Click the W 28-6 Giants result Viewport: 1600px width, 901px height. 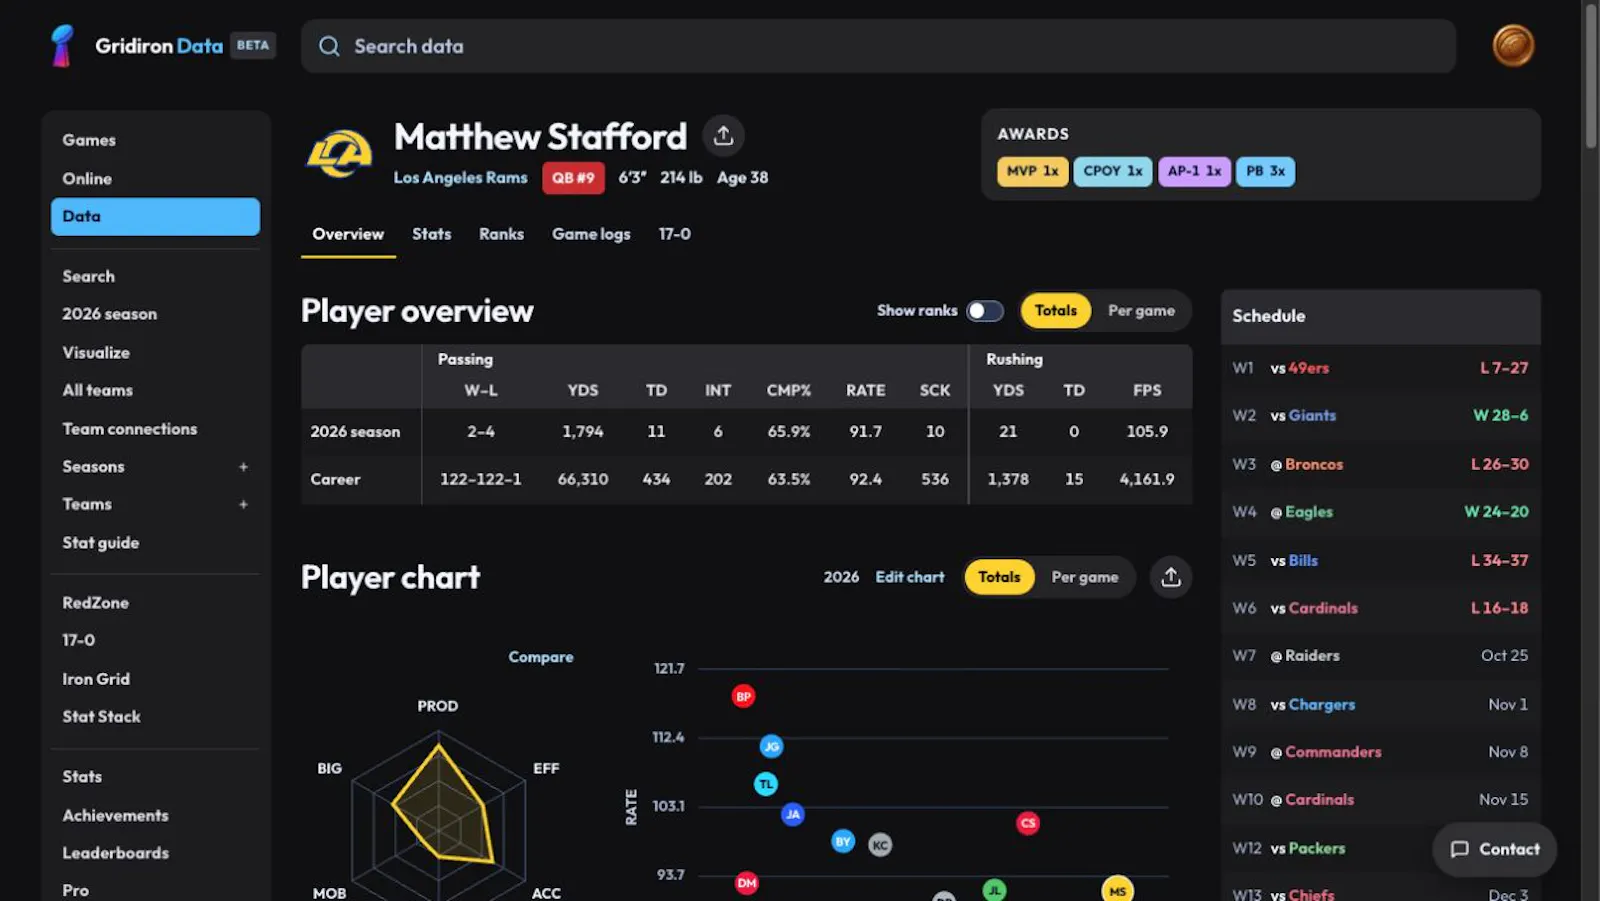pyautogui.click(x=1500, y=415)
